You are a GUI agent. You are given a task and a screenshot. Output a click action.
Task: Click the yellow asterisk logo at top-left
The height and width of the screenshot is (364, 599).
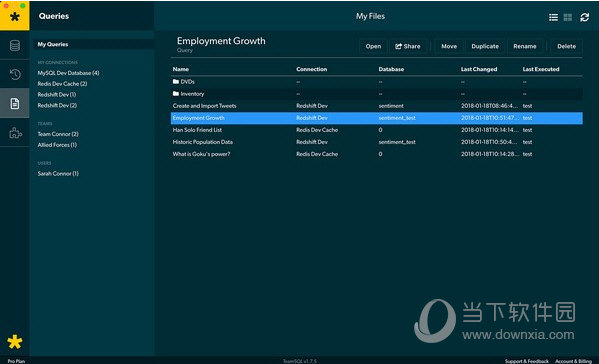15,16
